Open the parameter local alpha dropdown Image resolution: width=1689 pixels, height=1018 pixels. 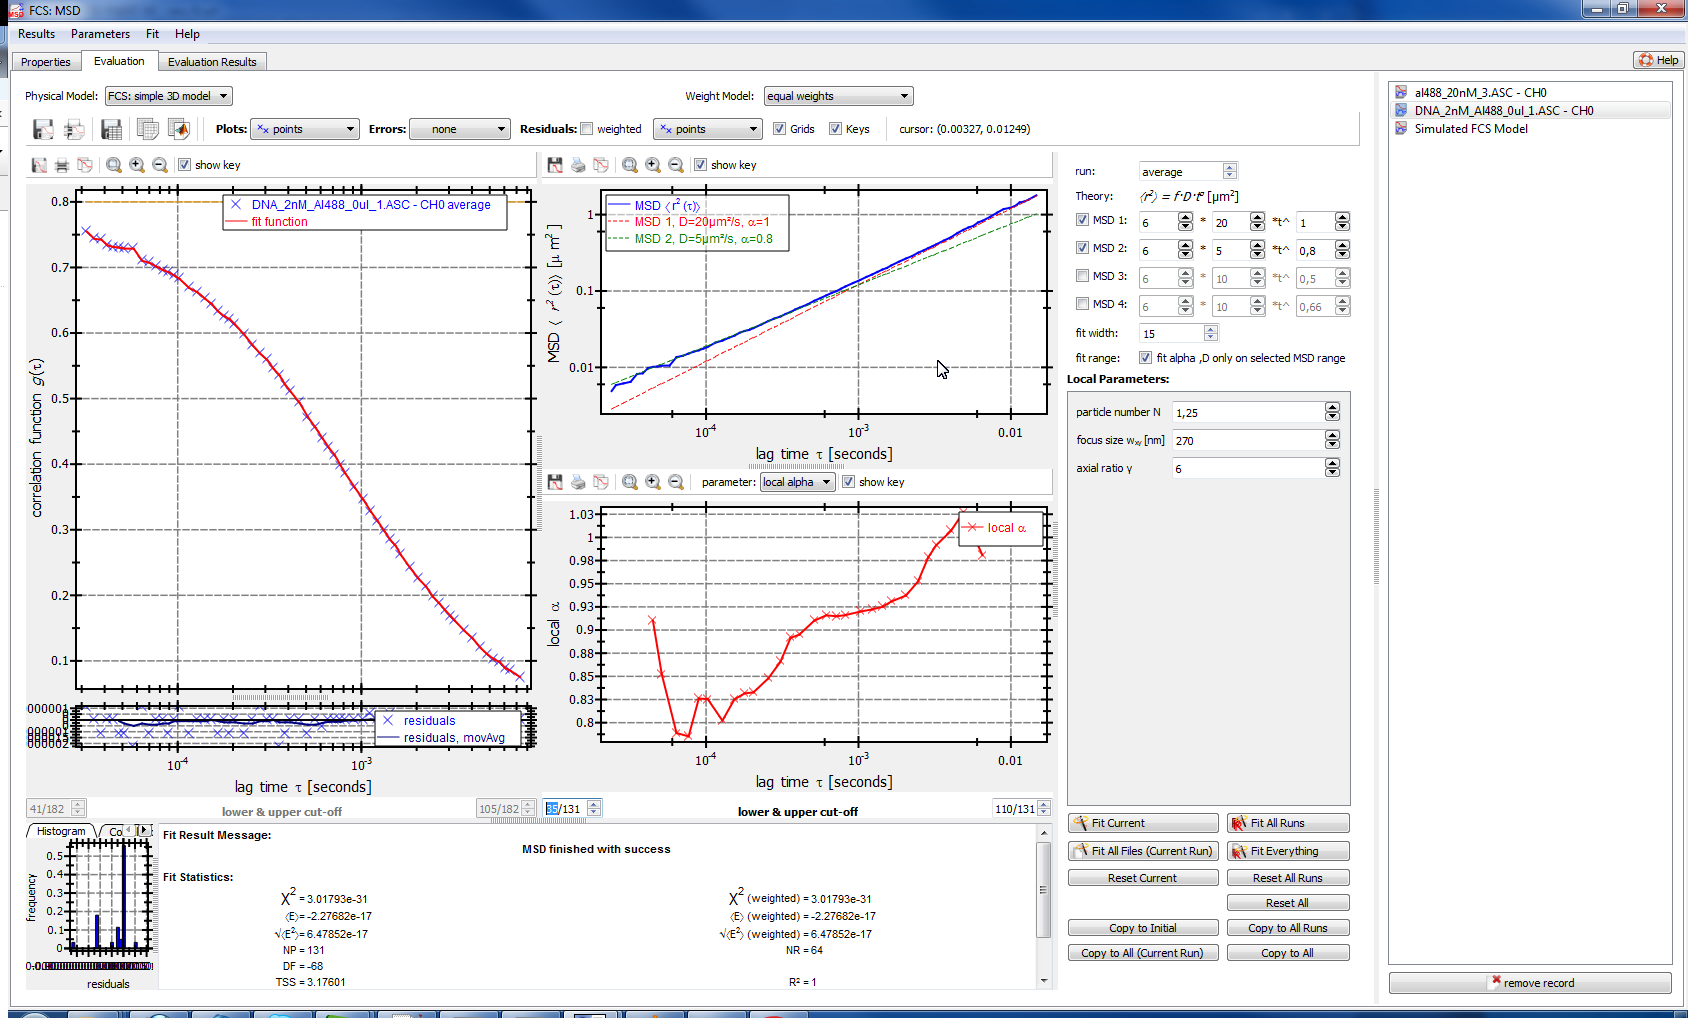797,482
